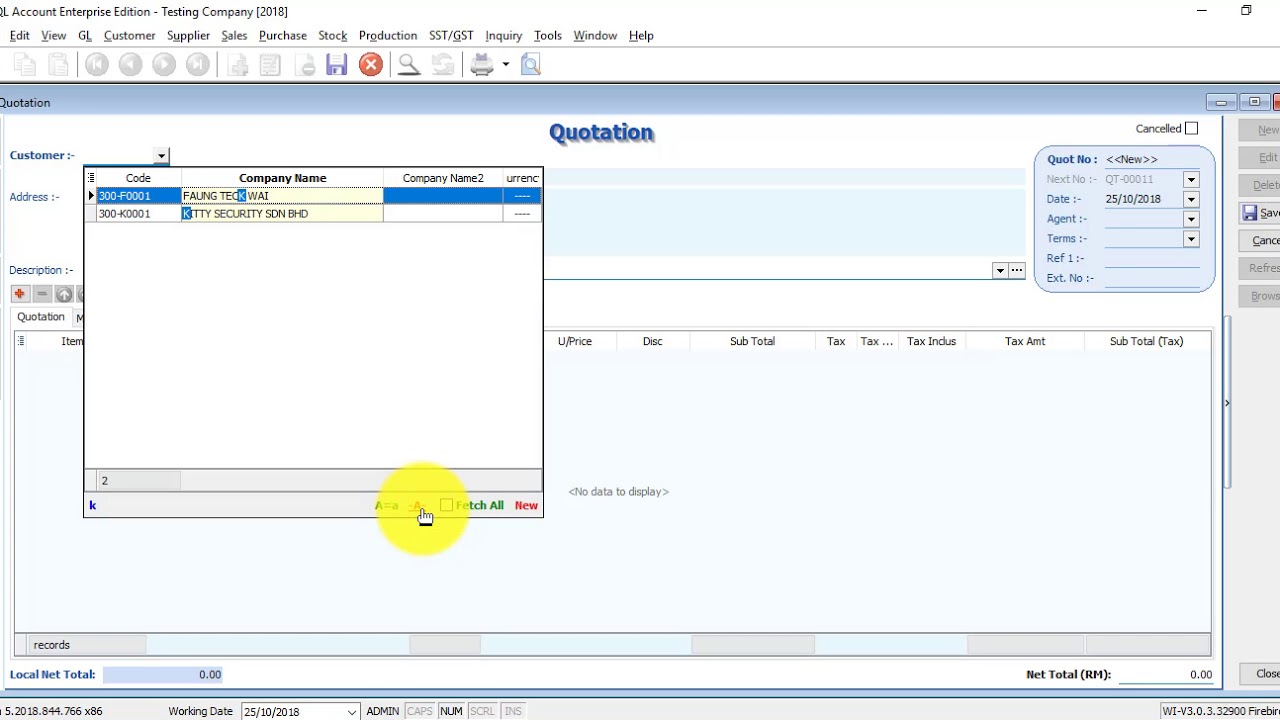Screen dimensions: 1280x720
Task: Click the red Cancel circle icon
Action: point(371,65)
